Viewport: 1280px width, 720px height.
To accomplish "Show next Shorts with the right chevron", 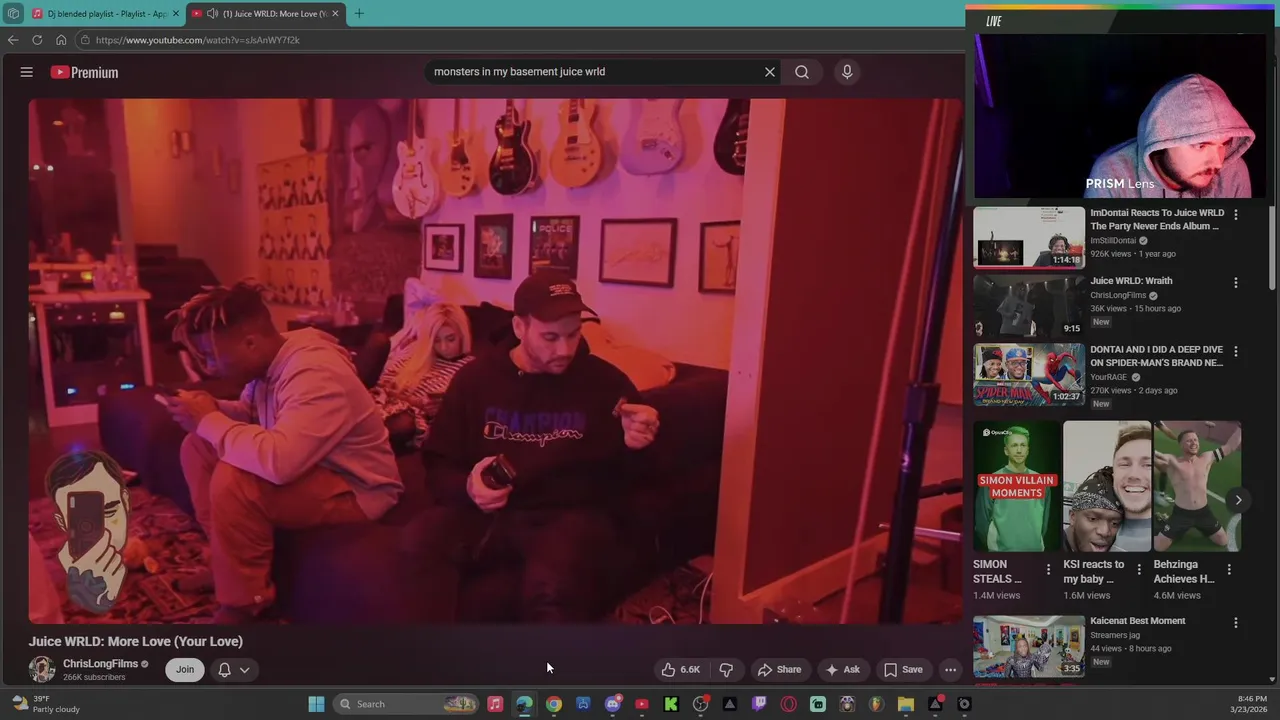I will tap(1238, 500).
